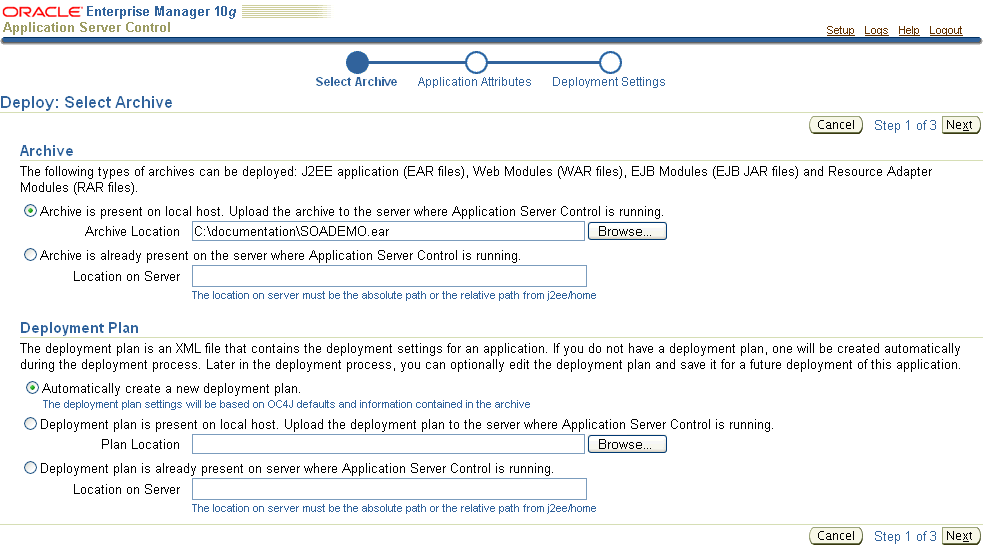Click the Plan Location text field
Viewport: 988px width, 548px height.
coord(388,444)
